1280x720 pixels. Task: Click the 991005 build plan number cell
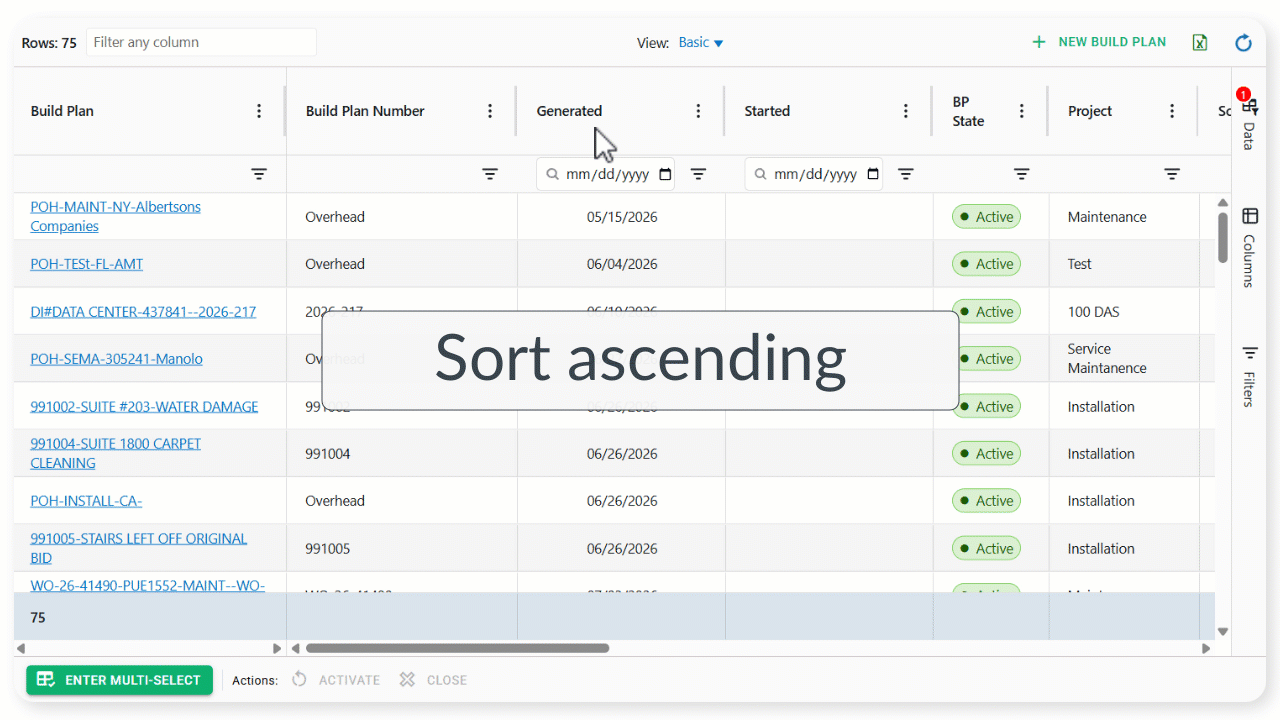[x=402, y=548]
